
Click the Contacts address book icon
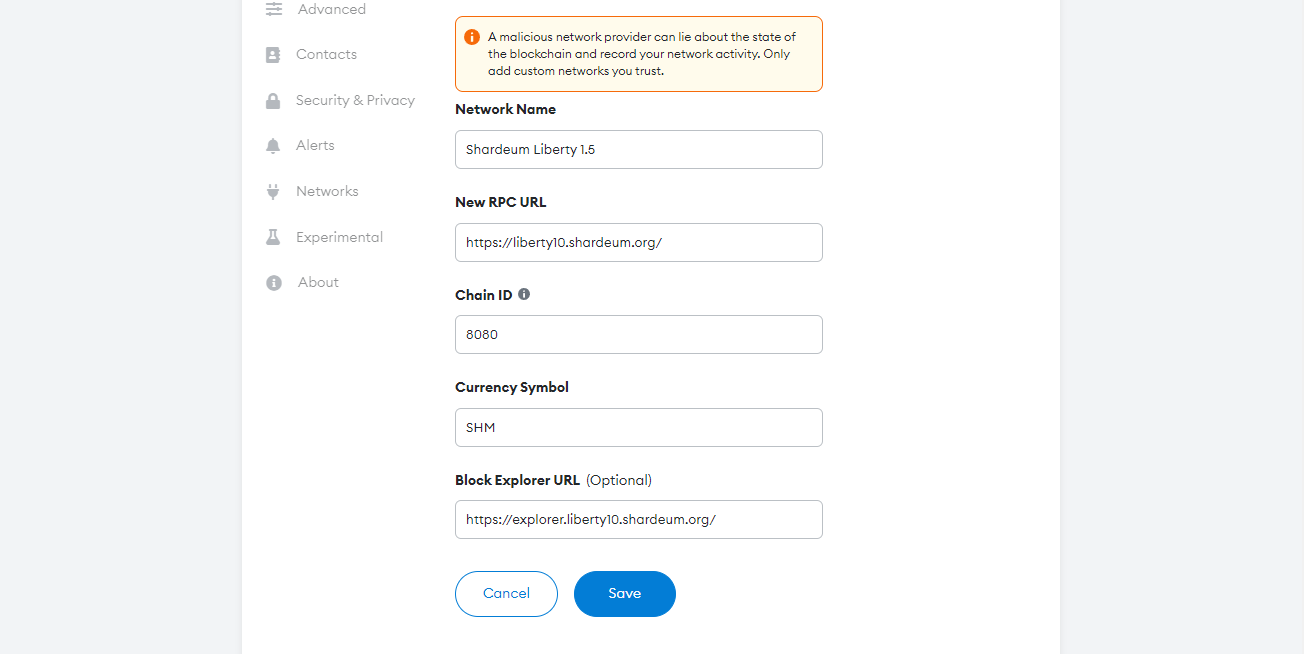coord(273,55)
